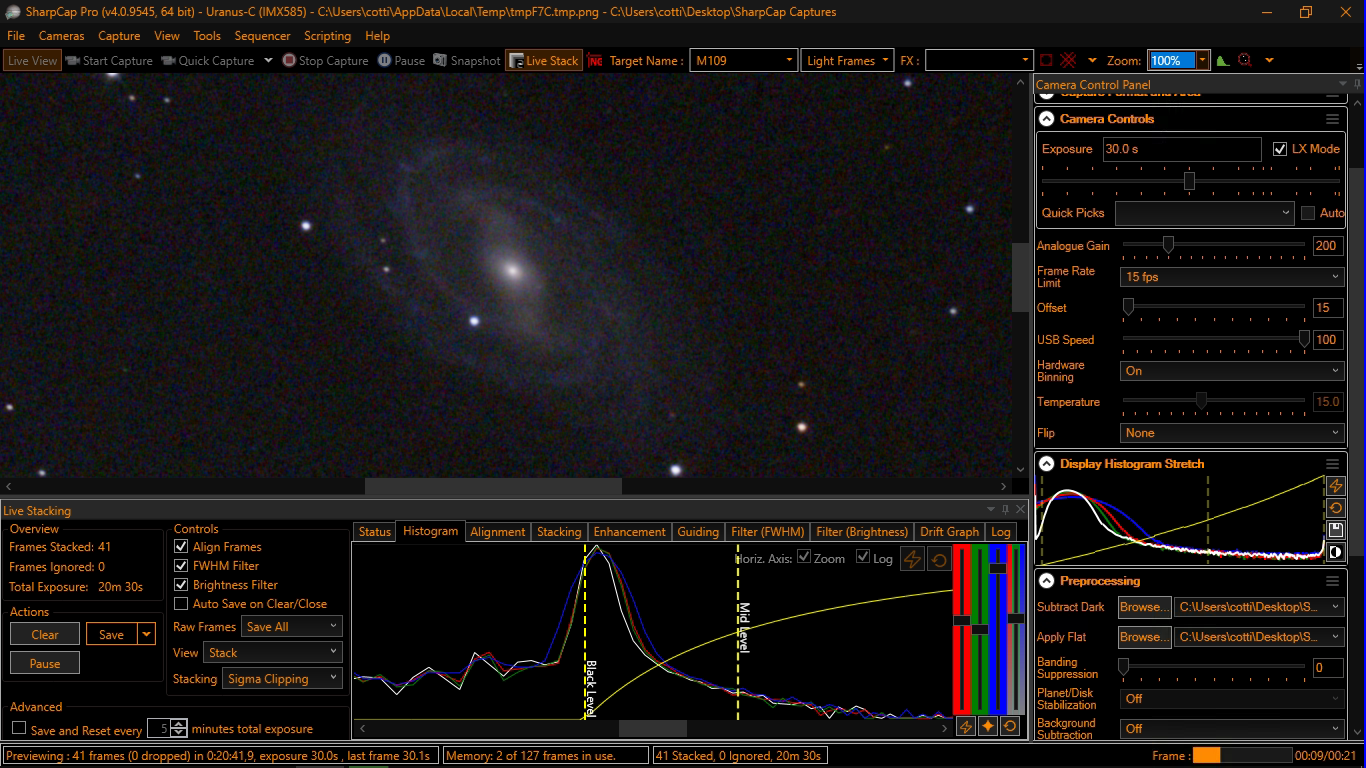Viewport: 1366px width, 768px height.
Task: Open the Stacking algorithm dropdown showing Sigma Clipping
Action: pyautogui.click(x=282, y=679)
